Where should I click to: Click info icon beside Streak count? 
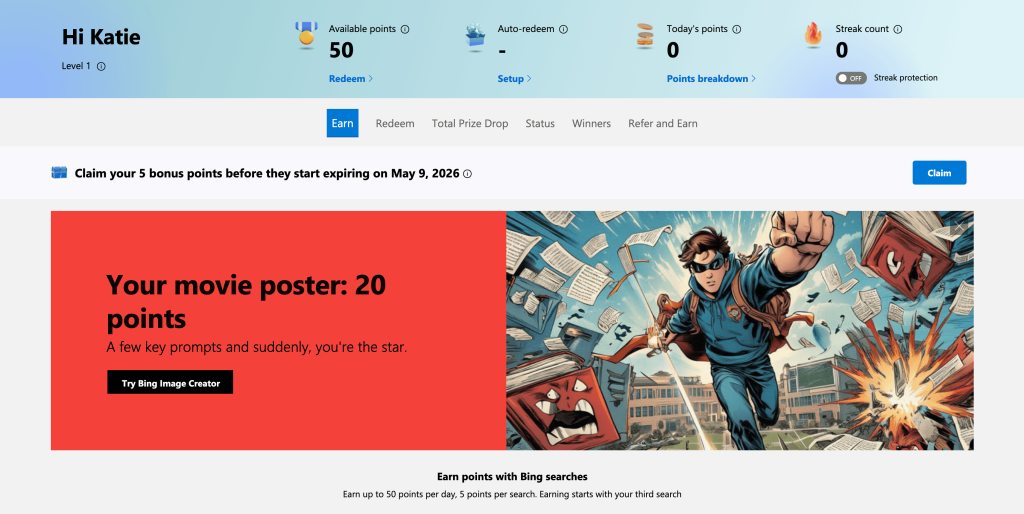point(897,30)
